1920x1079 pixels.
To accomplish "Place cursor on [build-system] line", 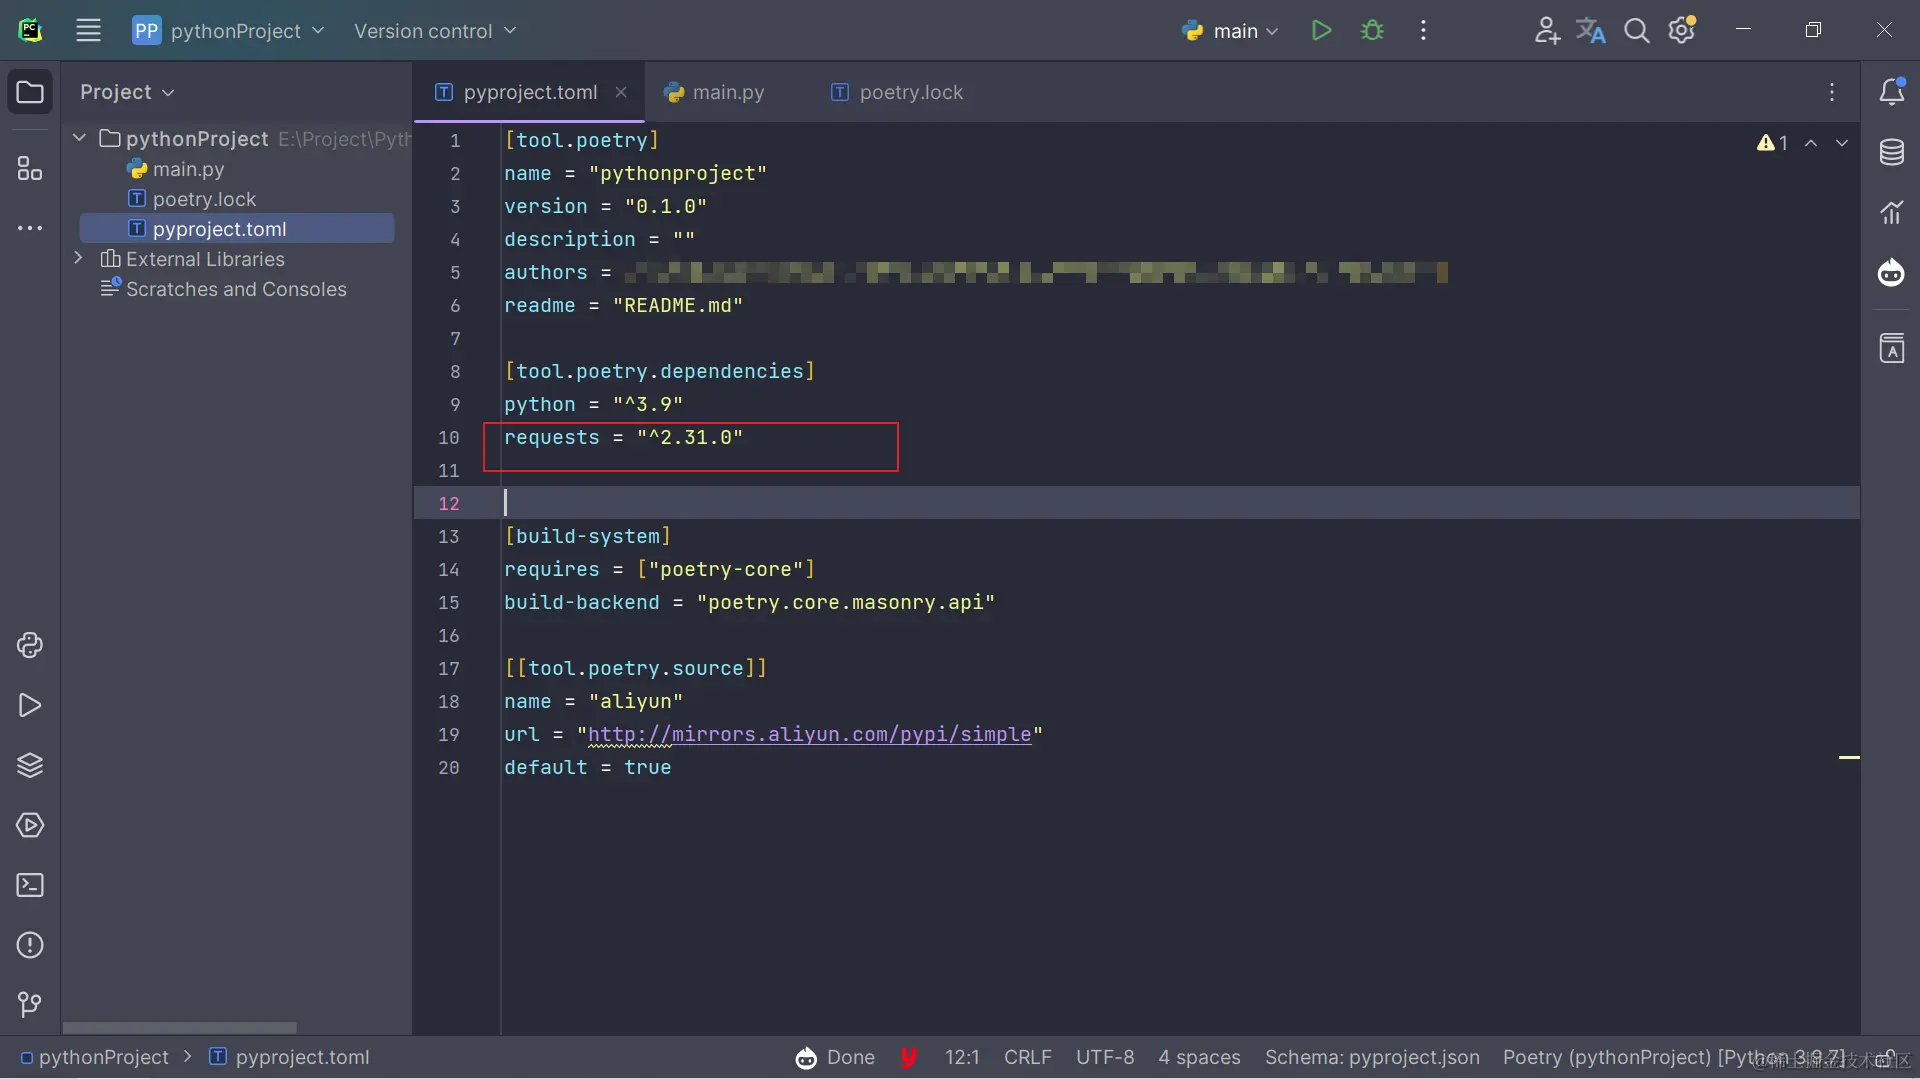I will [x=587, y=536].
